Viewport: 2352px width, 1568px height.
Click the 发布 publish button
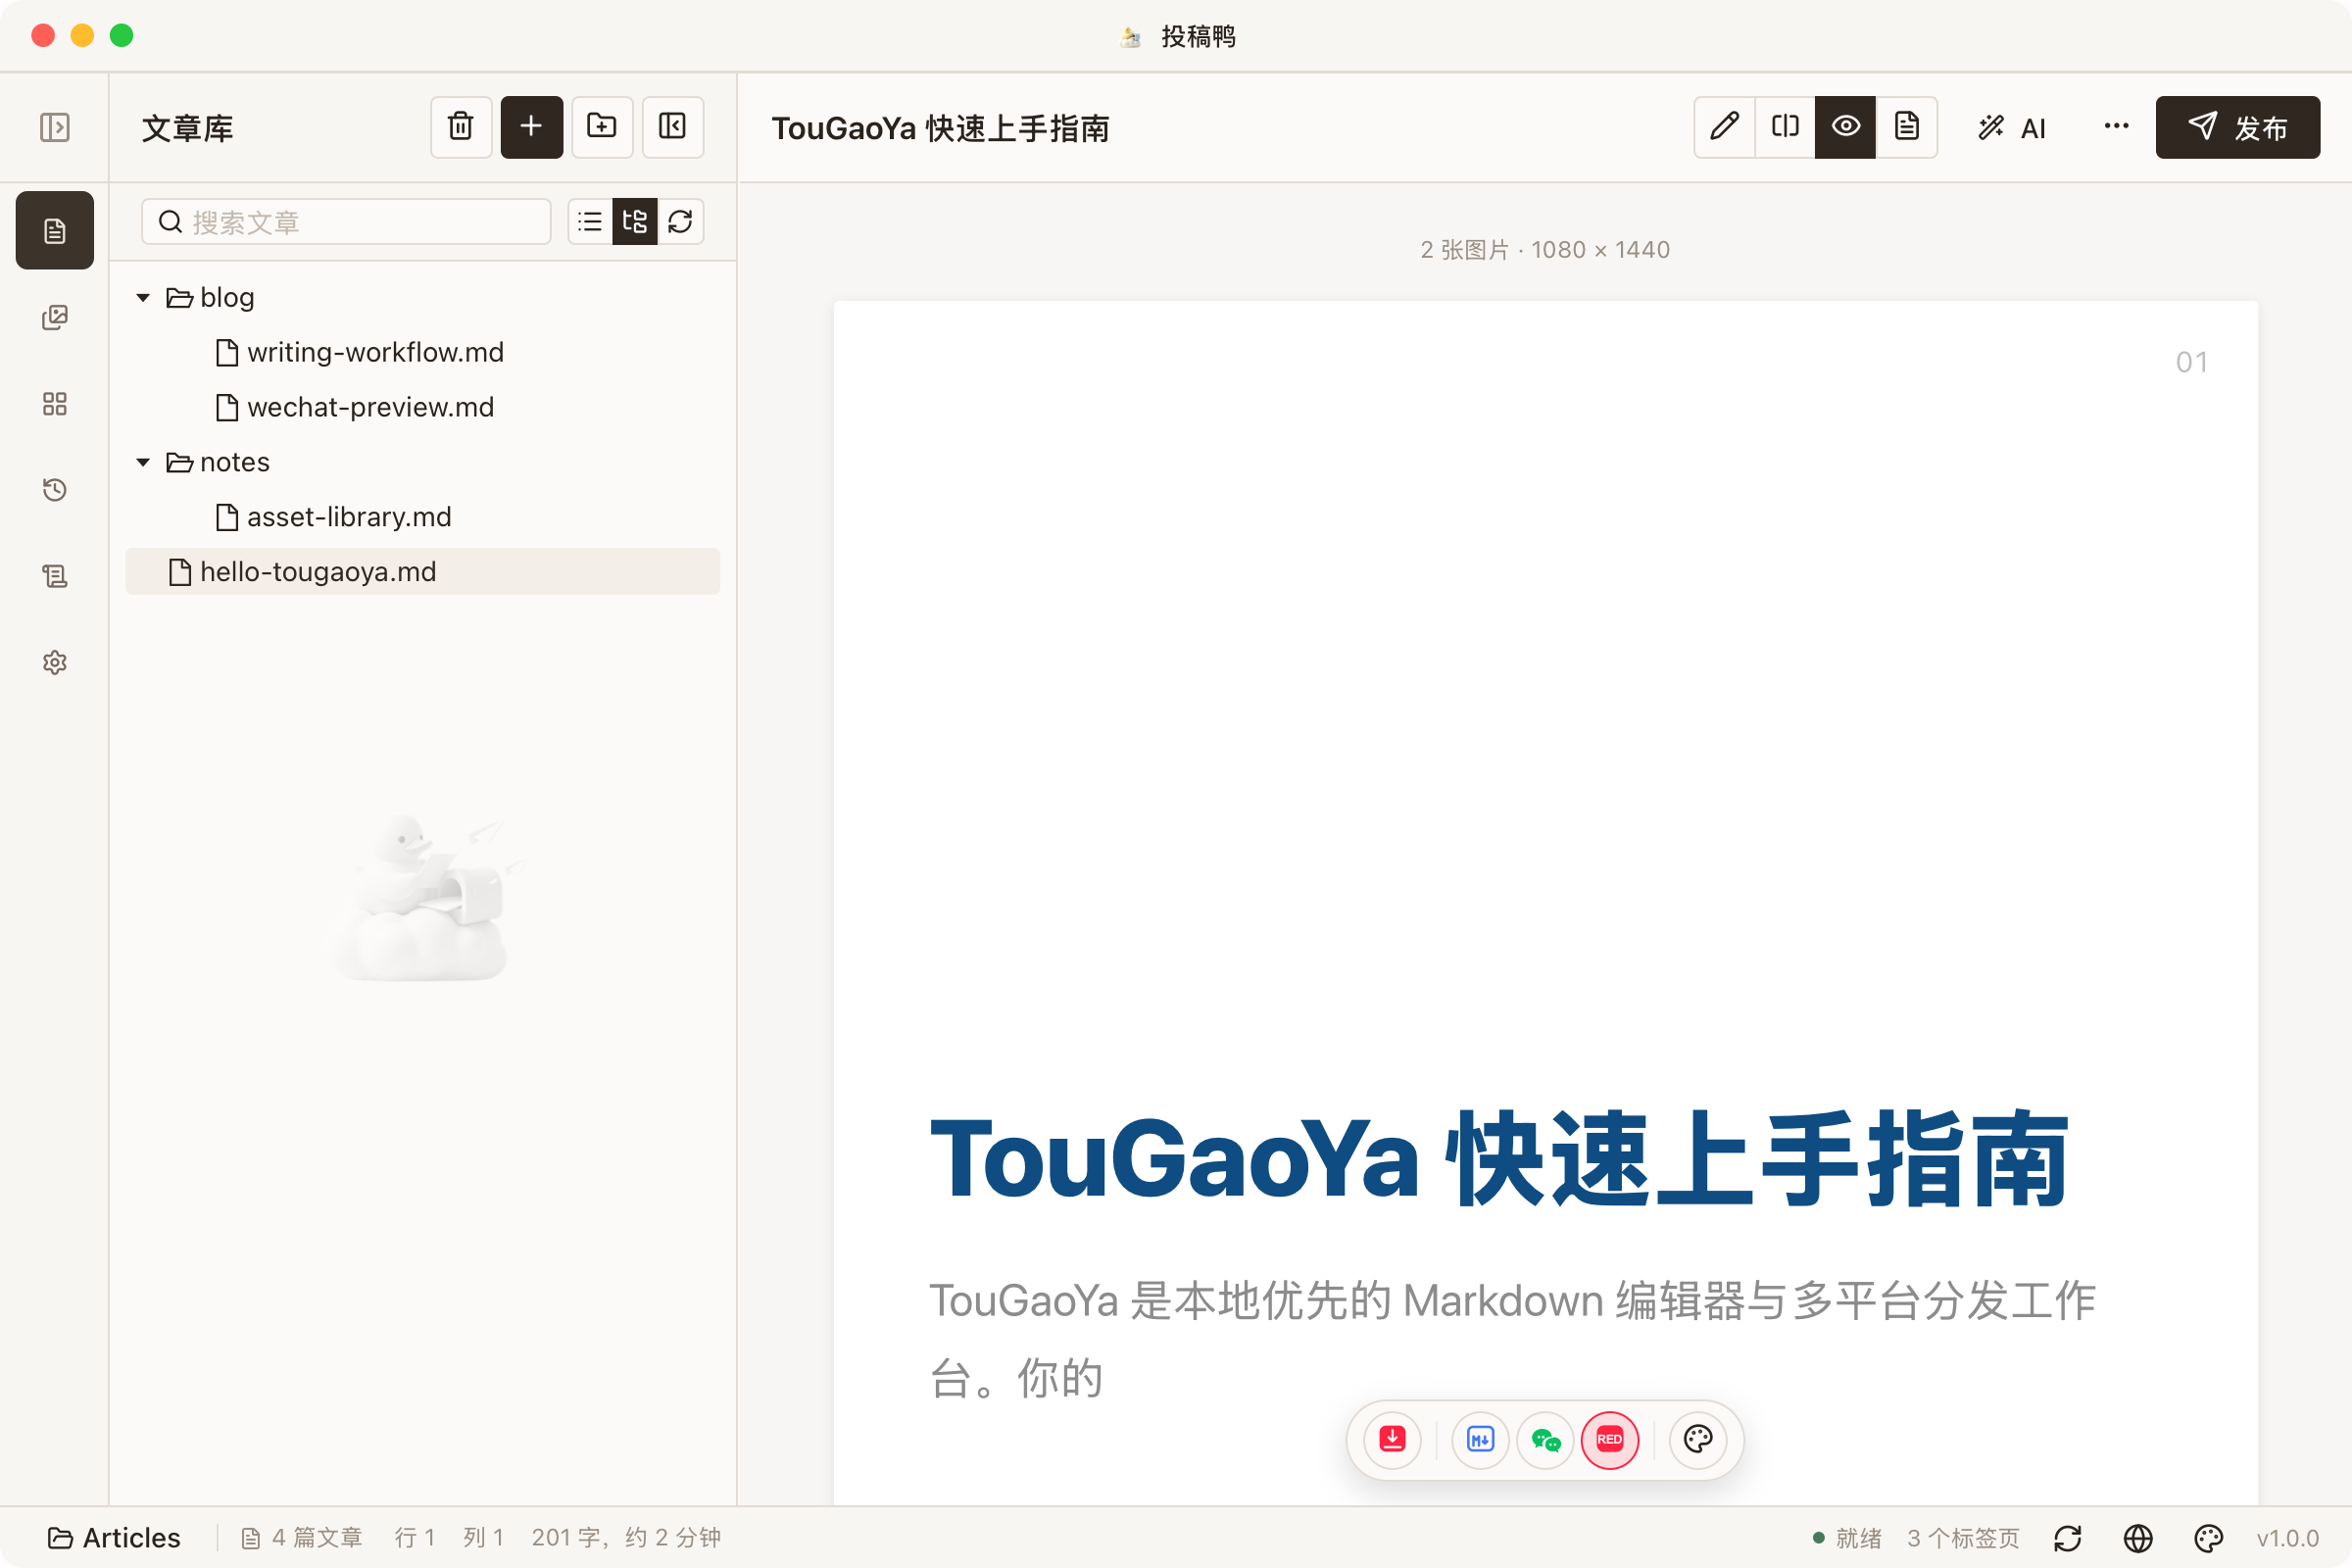pyautogui.click(x=2238, y=127)
